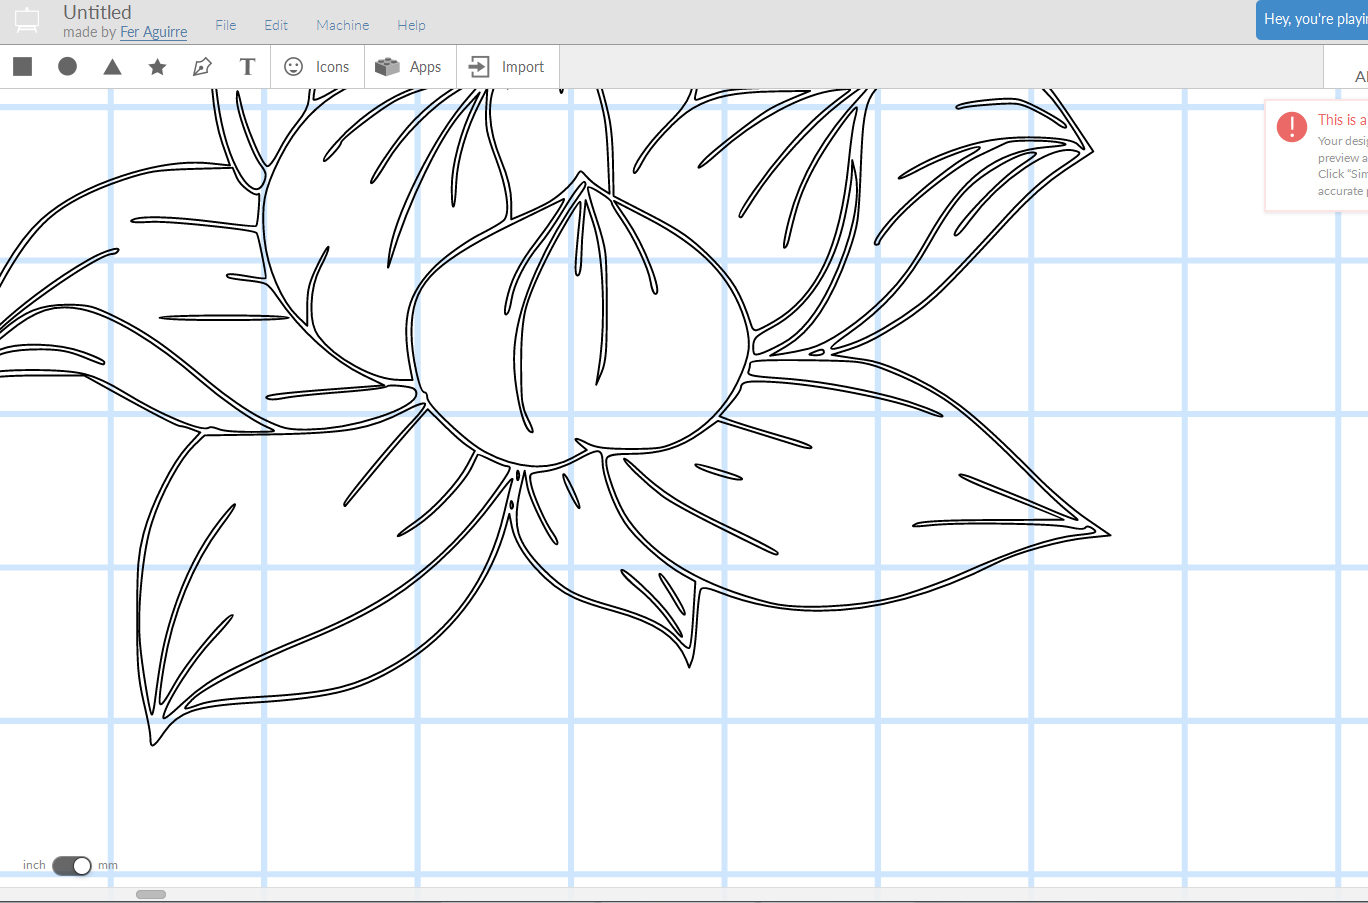Select the circle shape tool
Screen dimensions: 1368x903
[67, 67]
